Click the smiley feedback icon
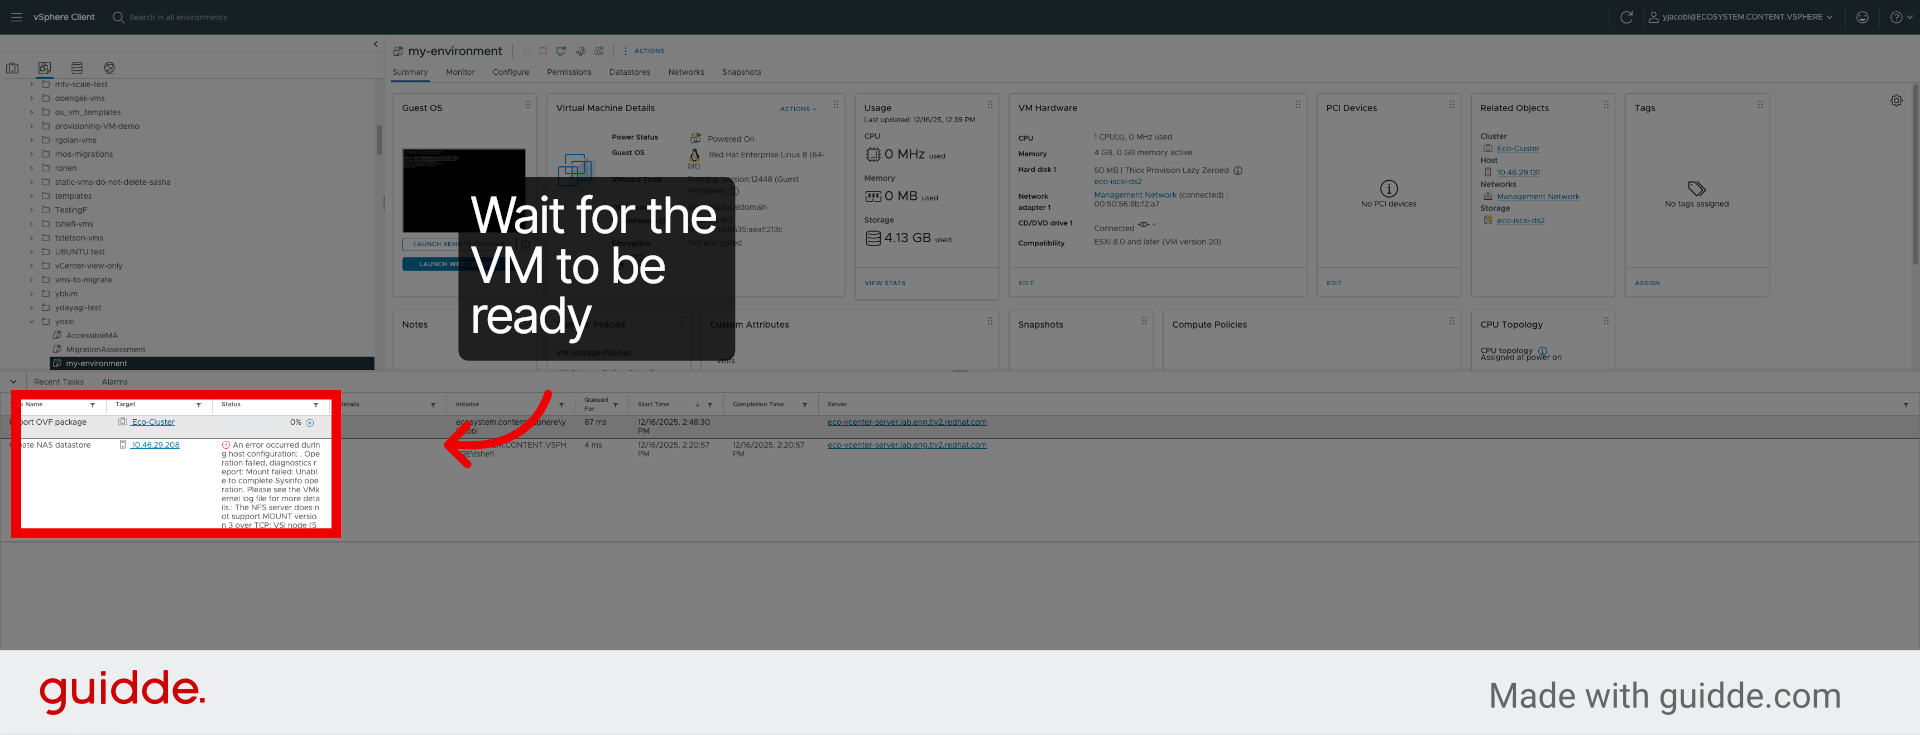The height and width of the screenshot is (735, 1920). click(1862, 17)
